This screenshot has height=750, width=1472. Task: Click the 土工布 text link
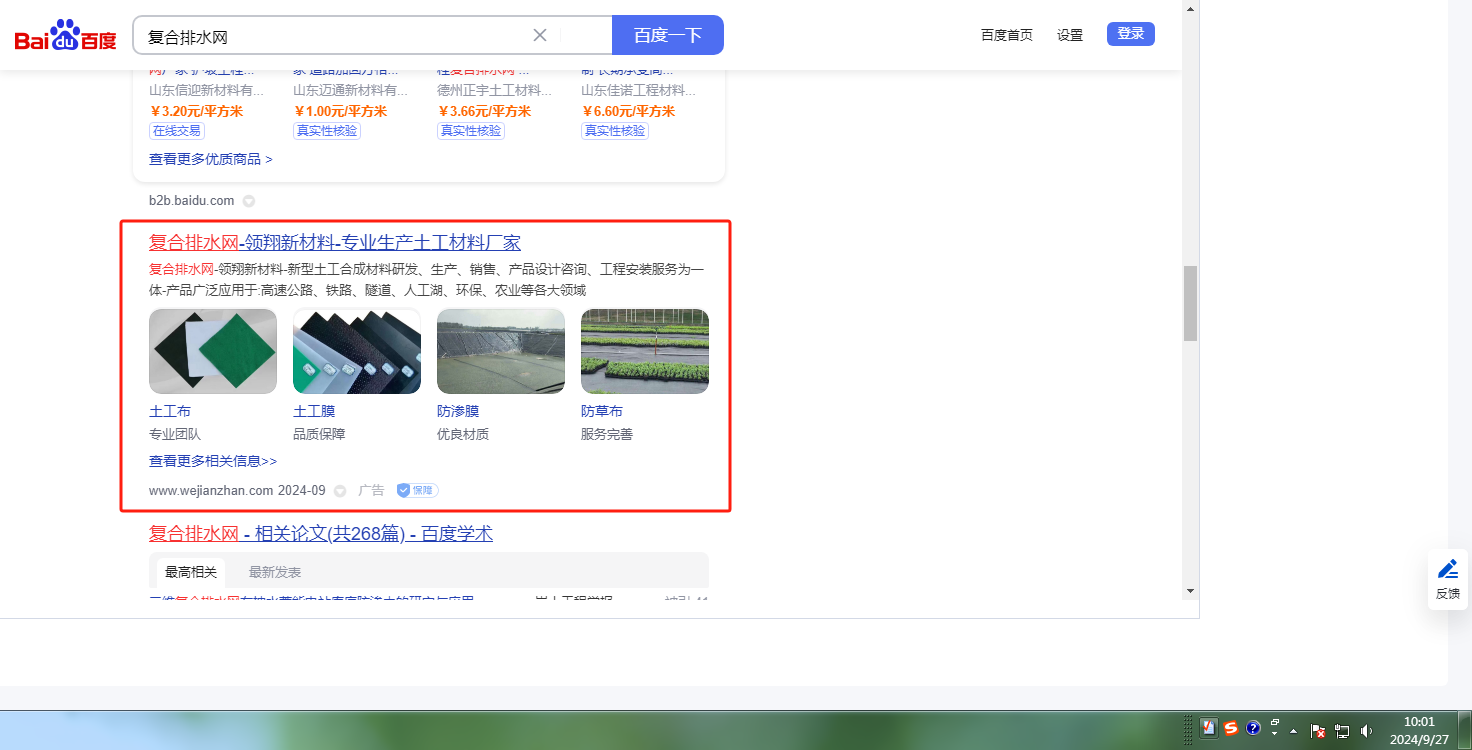(170, 411)
